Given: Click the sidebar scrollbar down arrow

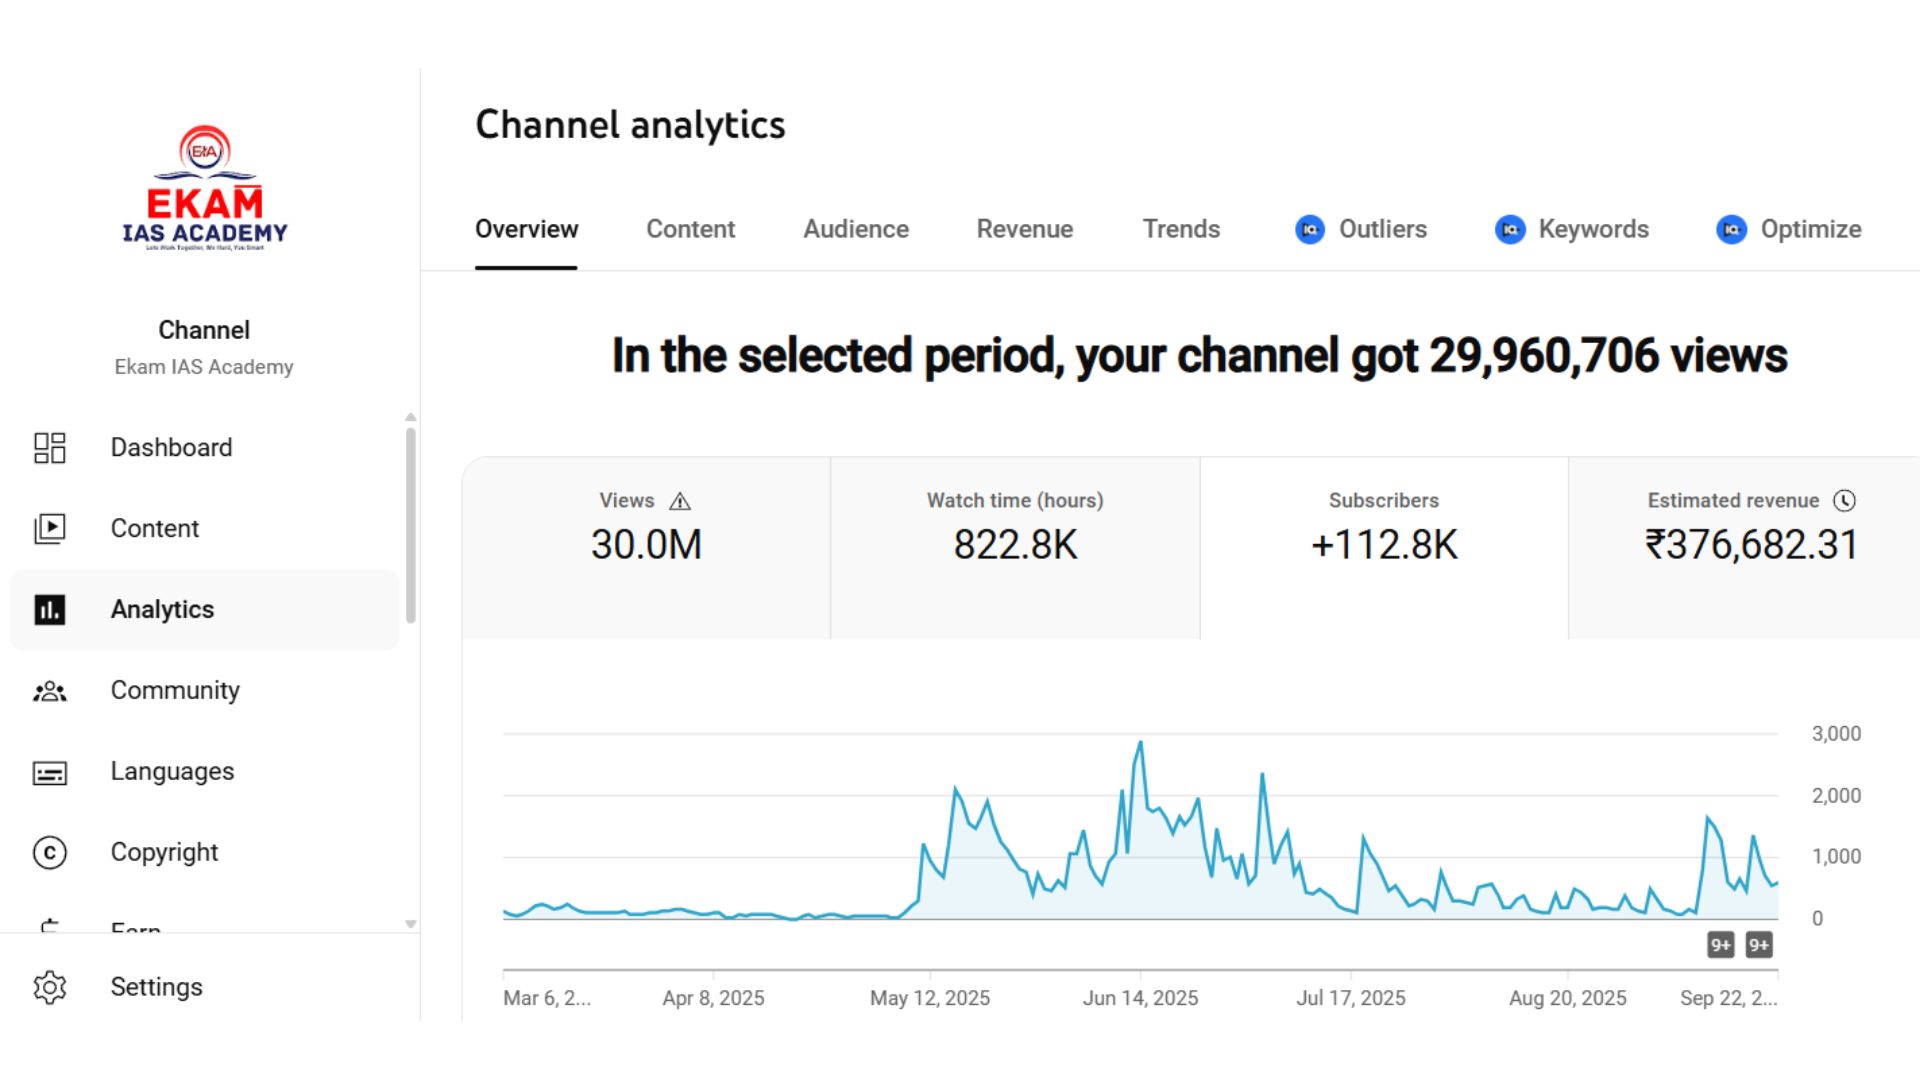Looking at the screenshot, I should point(410,924).
